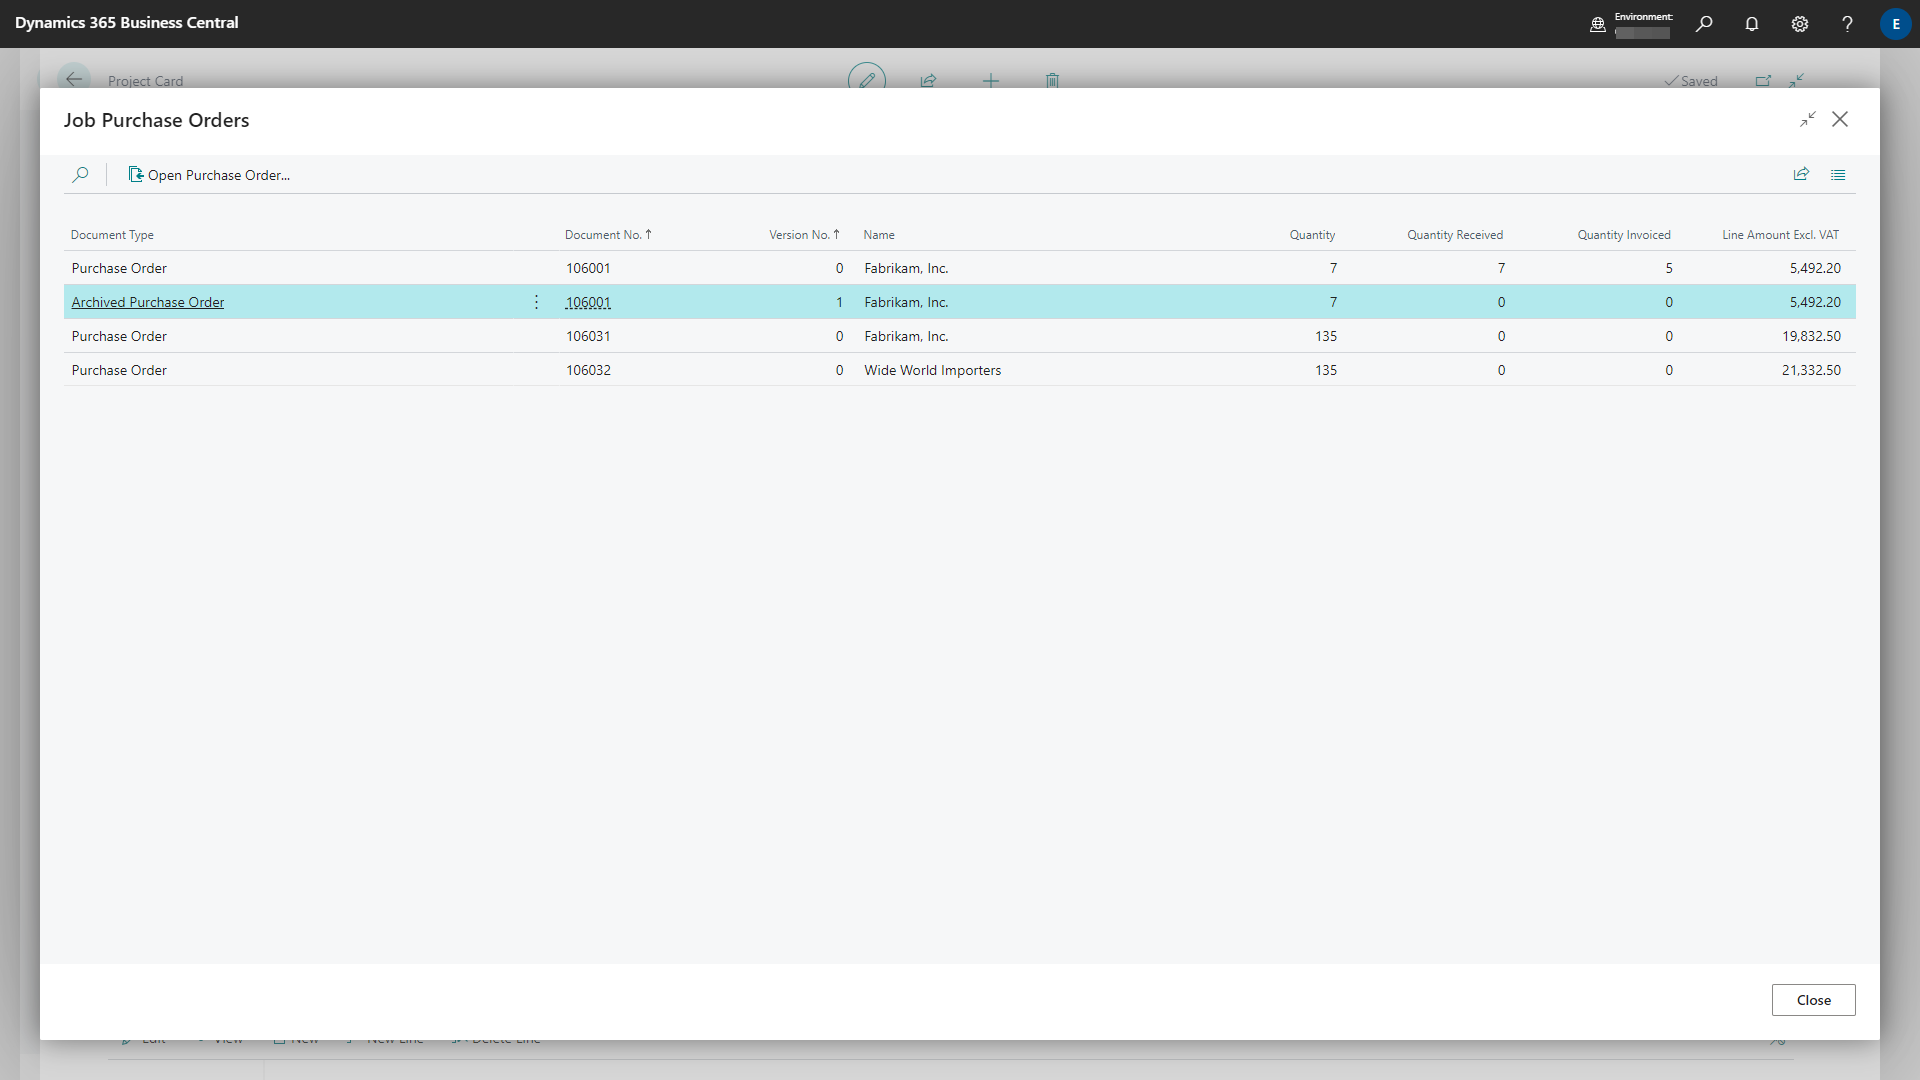Screen dimensions: 1920x1080
Task: Click the share icon on Project Card
Action: click(x=928, y=80)
